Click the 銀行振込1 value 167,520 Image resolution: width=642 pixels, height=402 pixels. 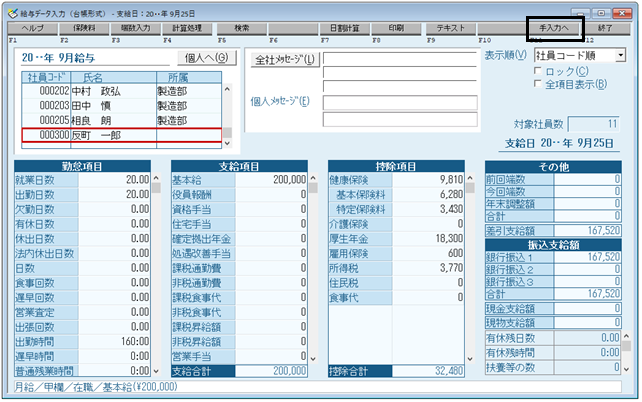(x=588, y=257)
